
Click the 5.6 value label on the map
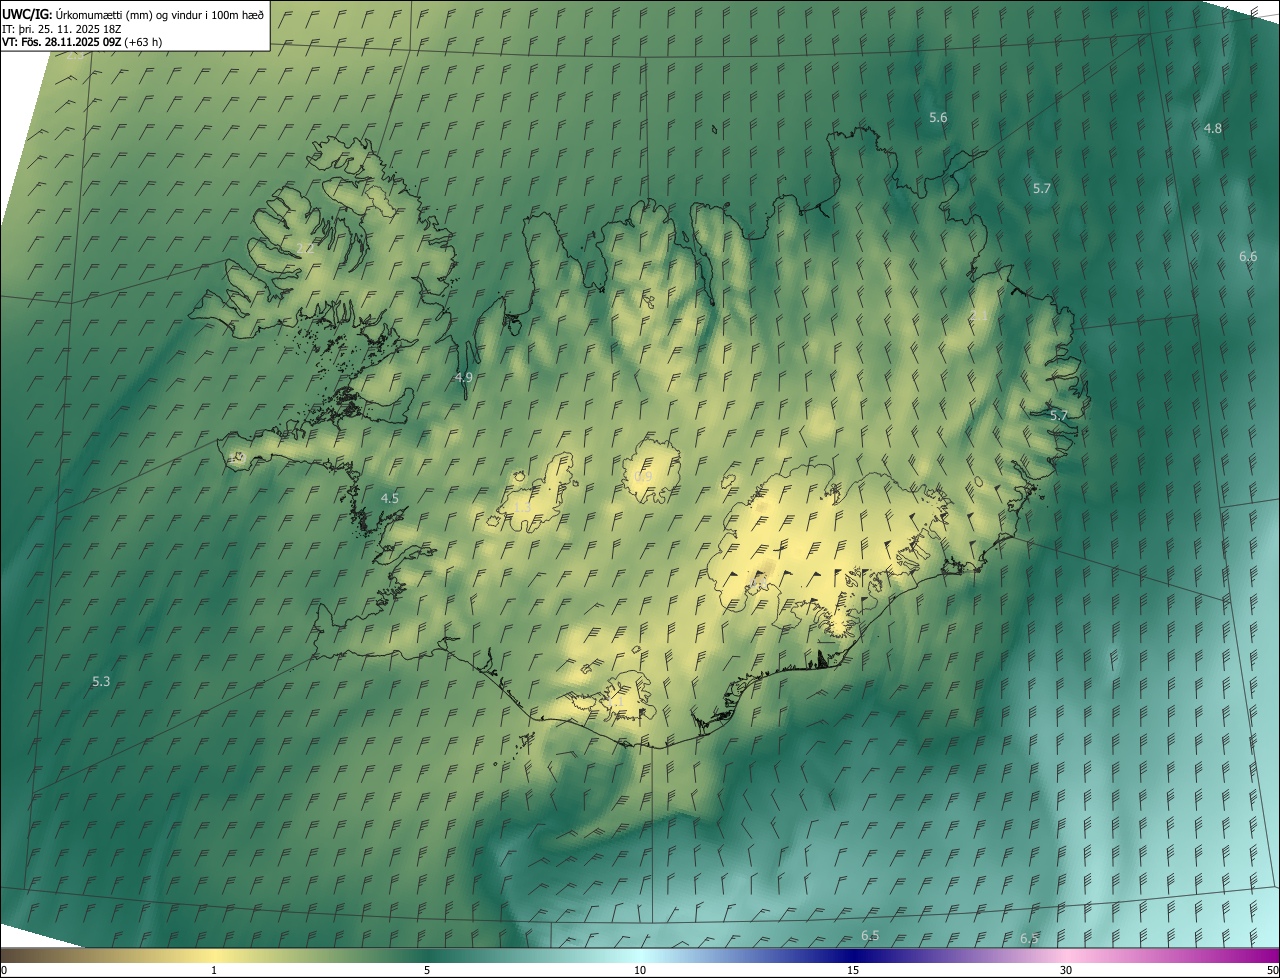pos(938,117)
